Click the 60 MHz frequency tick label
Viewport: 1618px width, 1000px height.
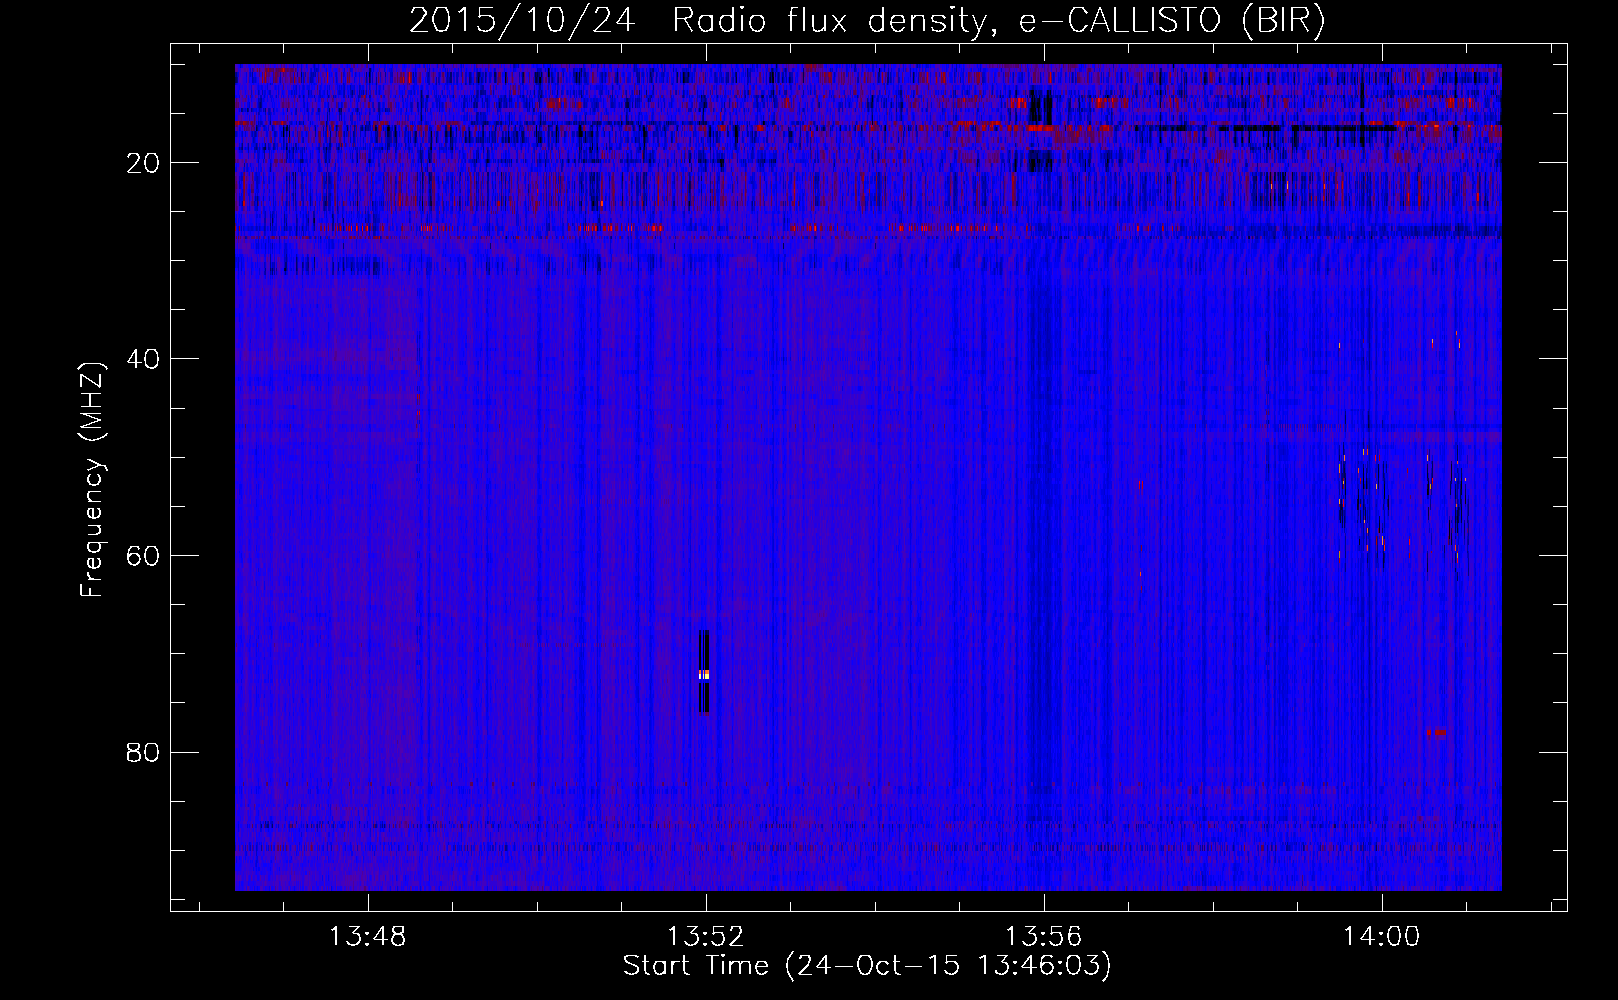[144, 556]
